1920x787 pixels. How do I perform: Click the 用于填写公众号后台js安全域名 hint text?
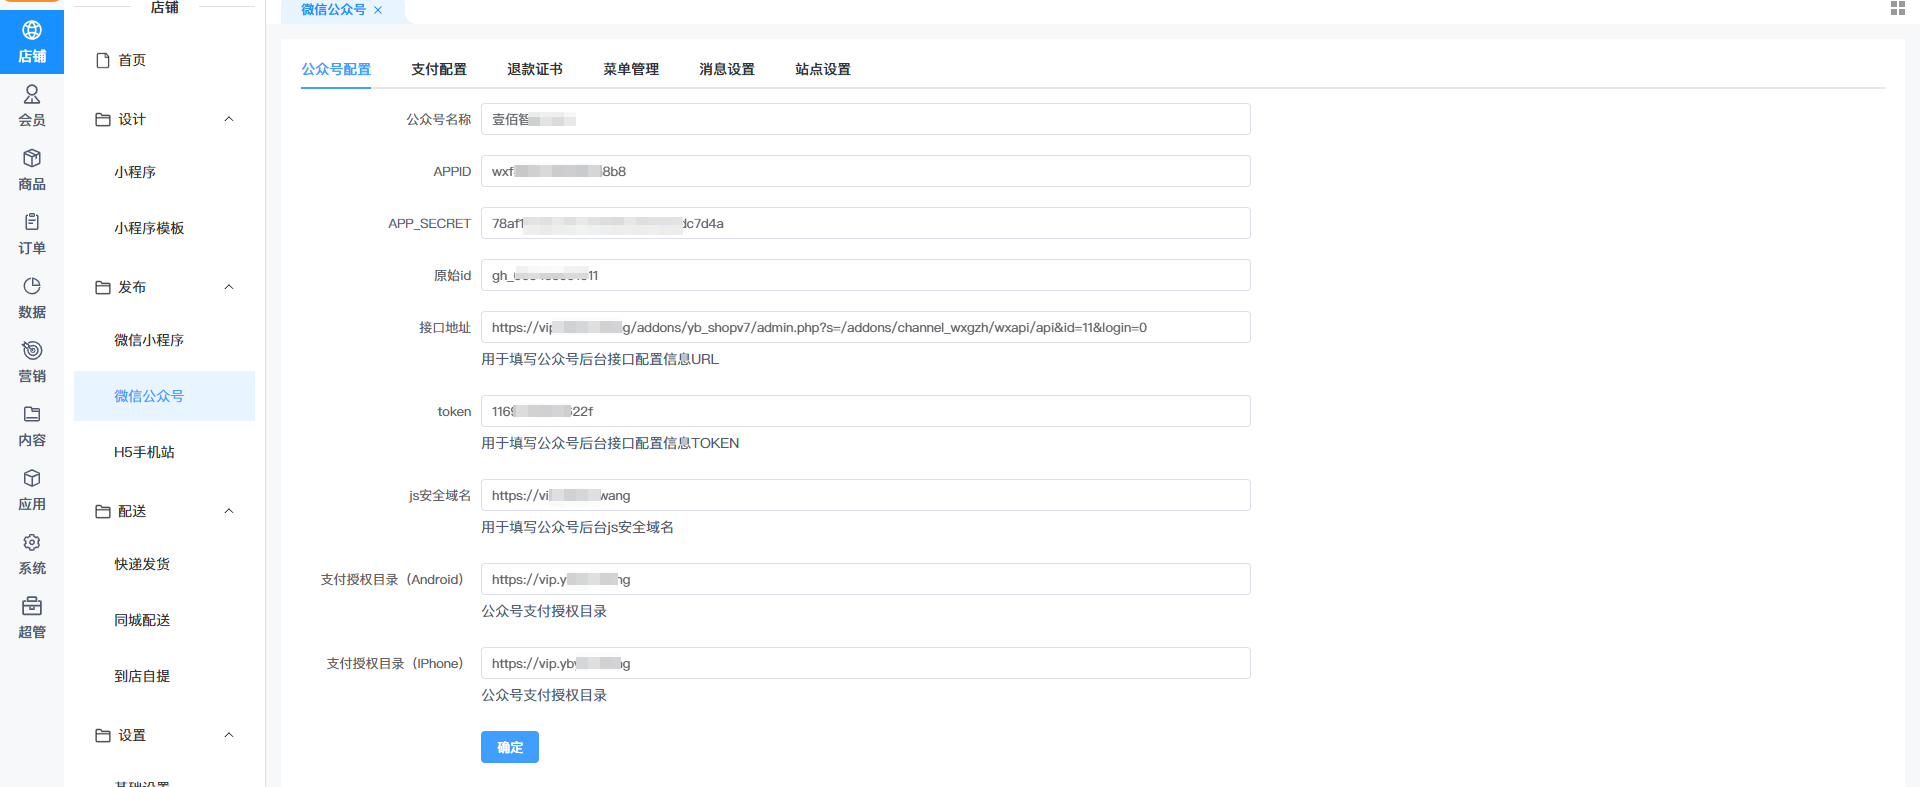(x=577, y=527)
